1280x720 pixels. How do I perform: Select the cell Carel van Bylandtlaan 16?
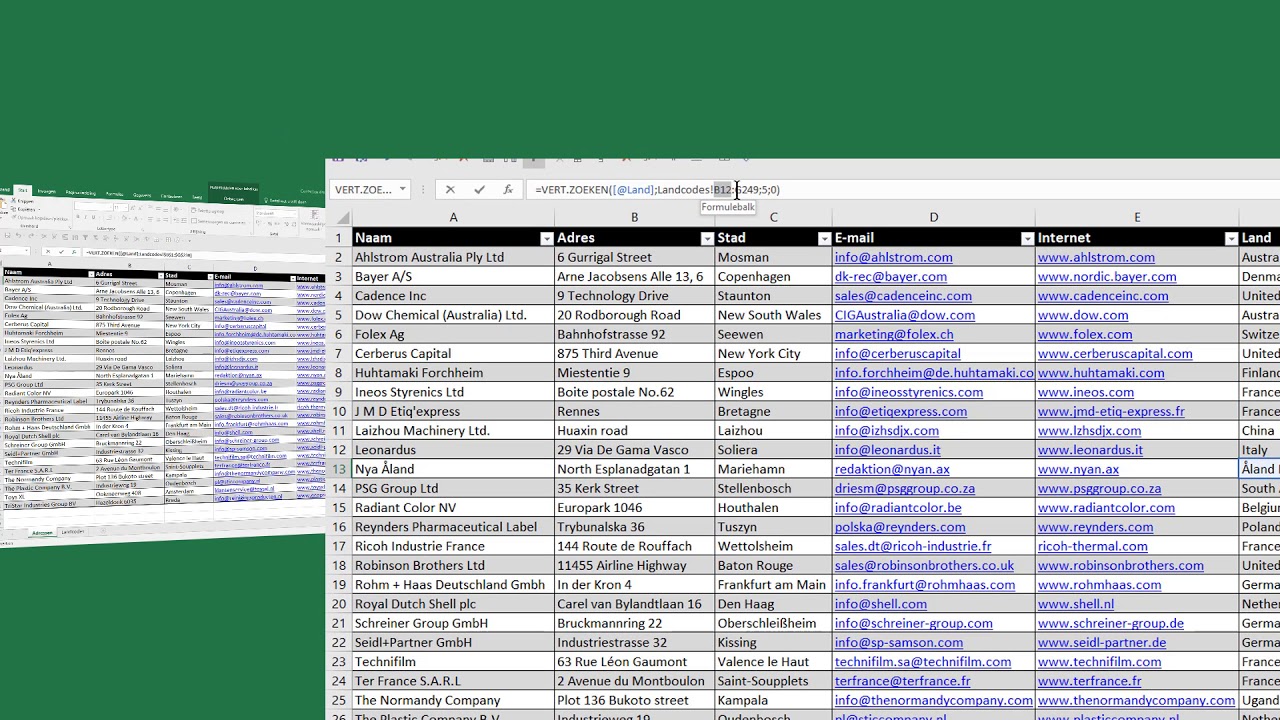634,604
